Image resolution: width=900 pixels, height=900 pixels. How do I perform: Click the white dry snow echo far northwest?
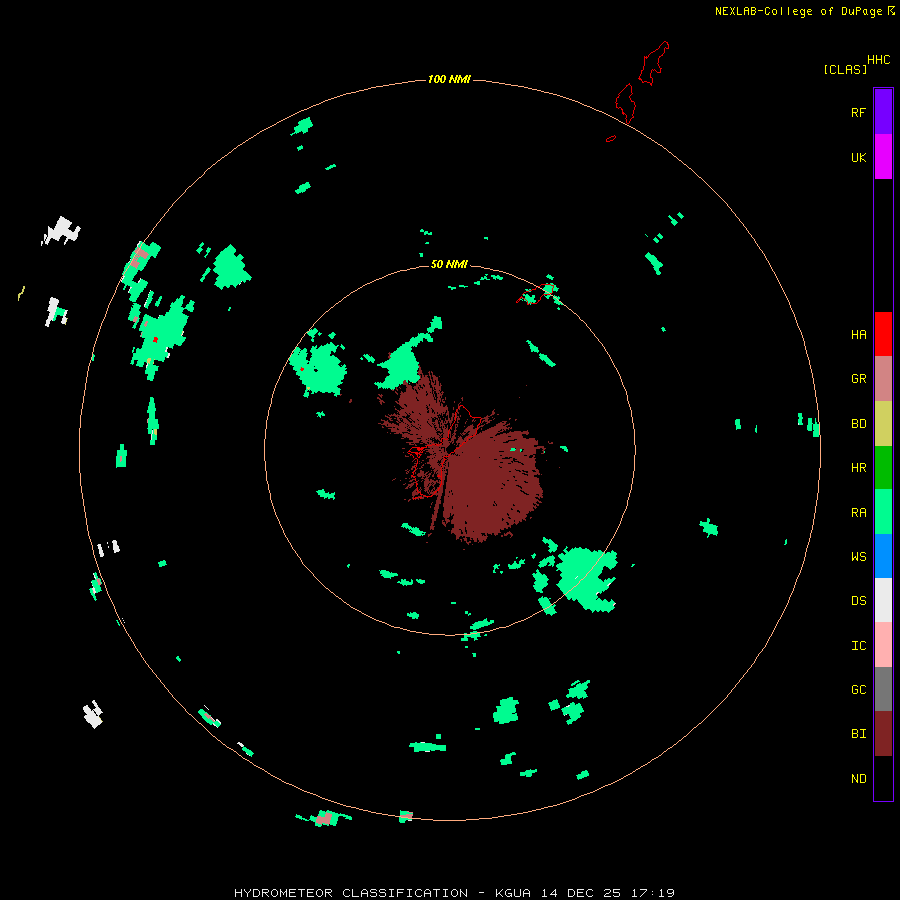pos(61,231)
